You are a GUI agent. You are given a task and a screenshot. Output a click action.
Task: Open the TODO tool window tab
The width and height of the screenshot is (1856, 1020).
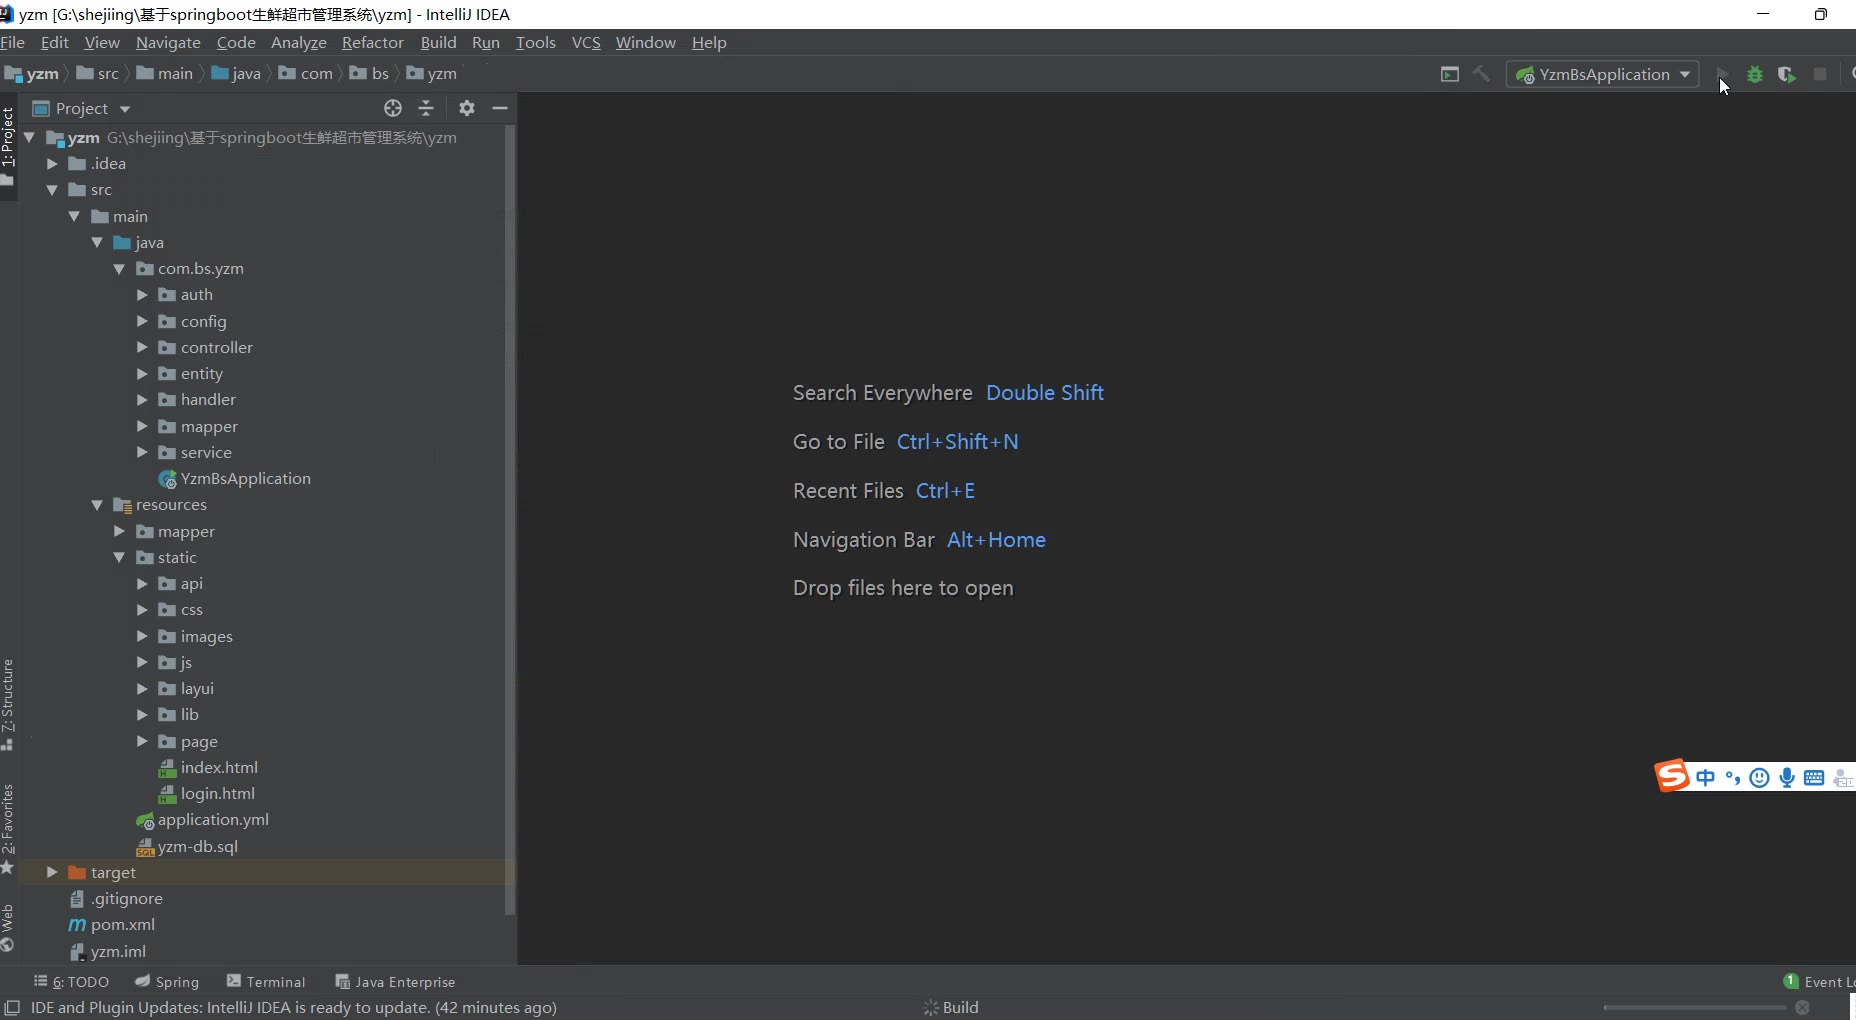[71, 981]
